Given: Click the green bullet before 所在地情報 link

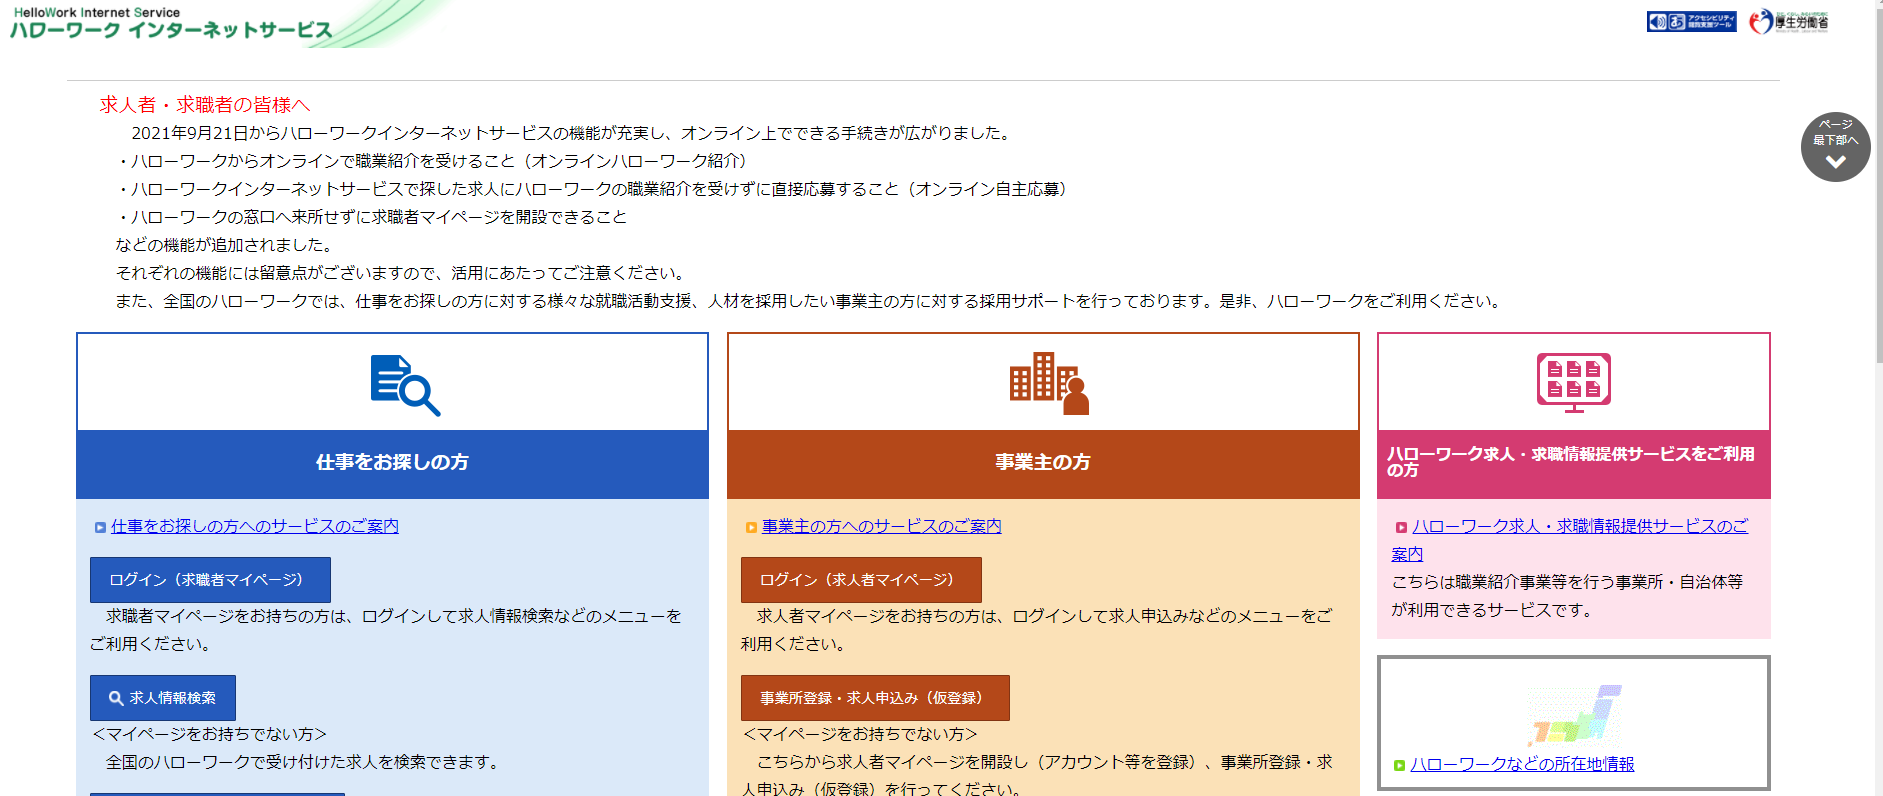Looking at the screenshot, I should click(x=1399, y=765).
